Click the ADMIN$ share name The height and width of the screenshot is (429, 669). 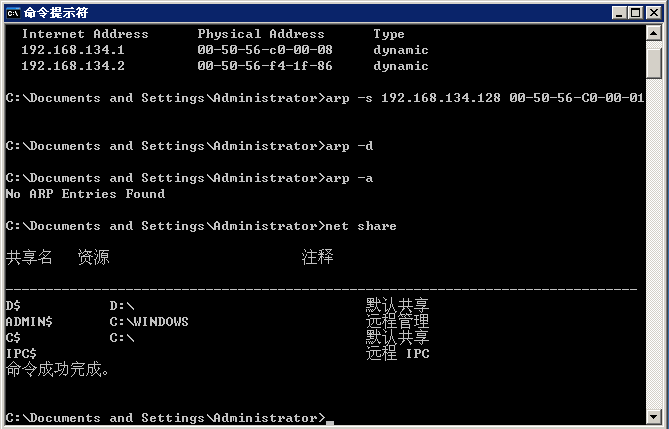coord(29,322)
